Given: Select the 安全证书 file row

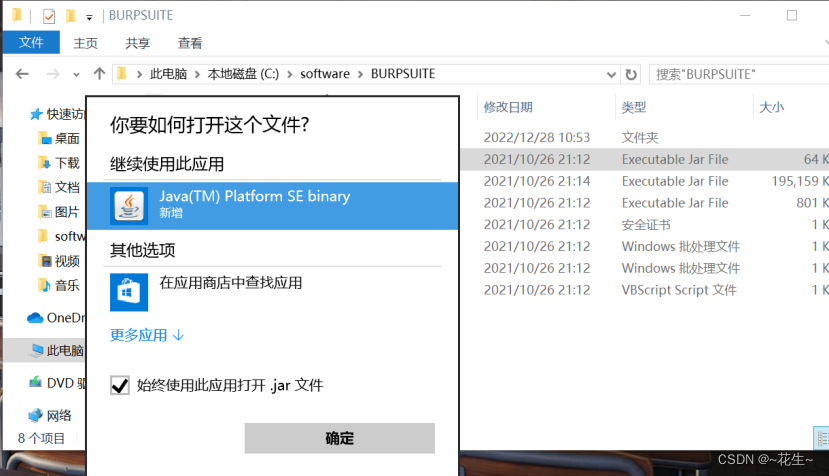Looking at the screenshot, I should [645, 224].
